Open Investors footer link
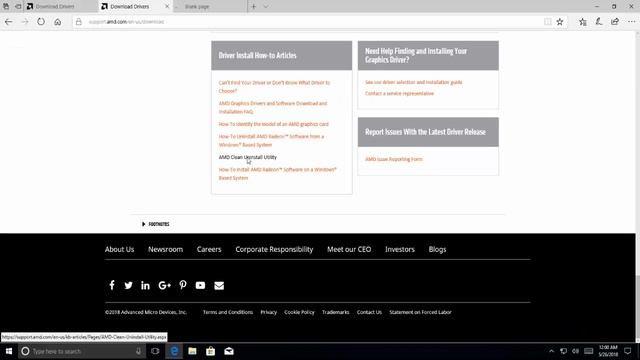640x360 pixels. tap(400, 249)
